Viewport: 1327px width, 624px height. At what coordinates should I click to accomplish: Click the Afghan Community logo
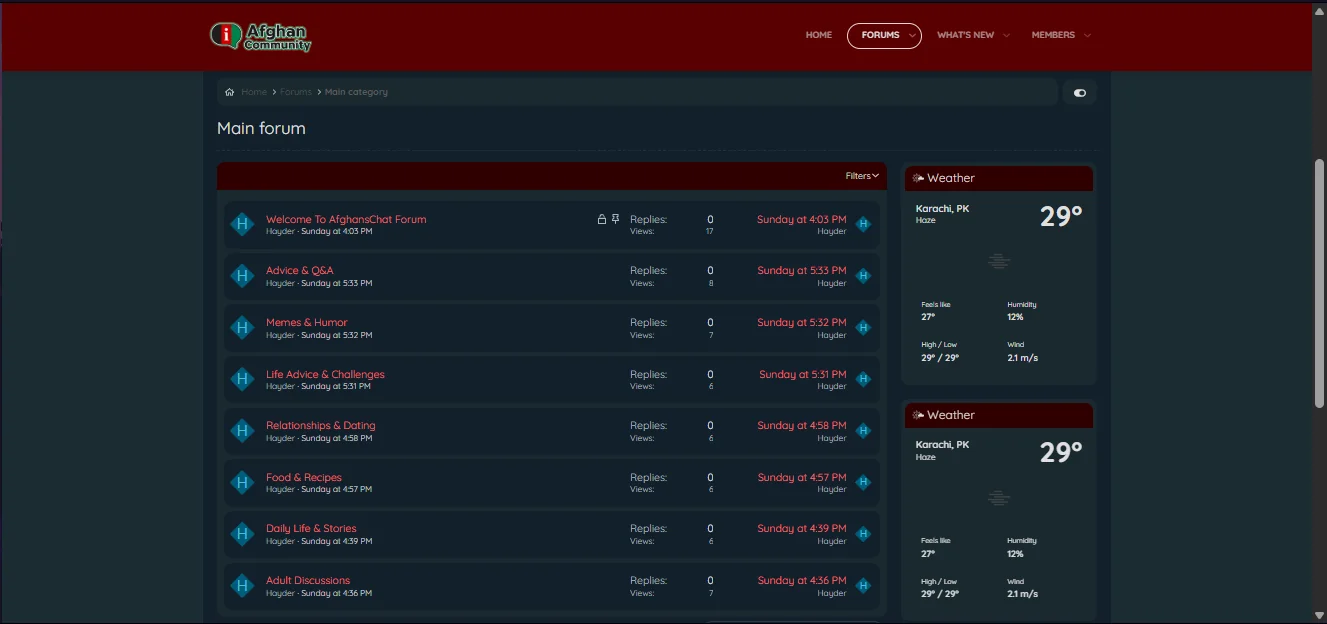261,36
